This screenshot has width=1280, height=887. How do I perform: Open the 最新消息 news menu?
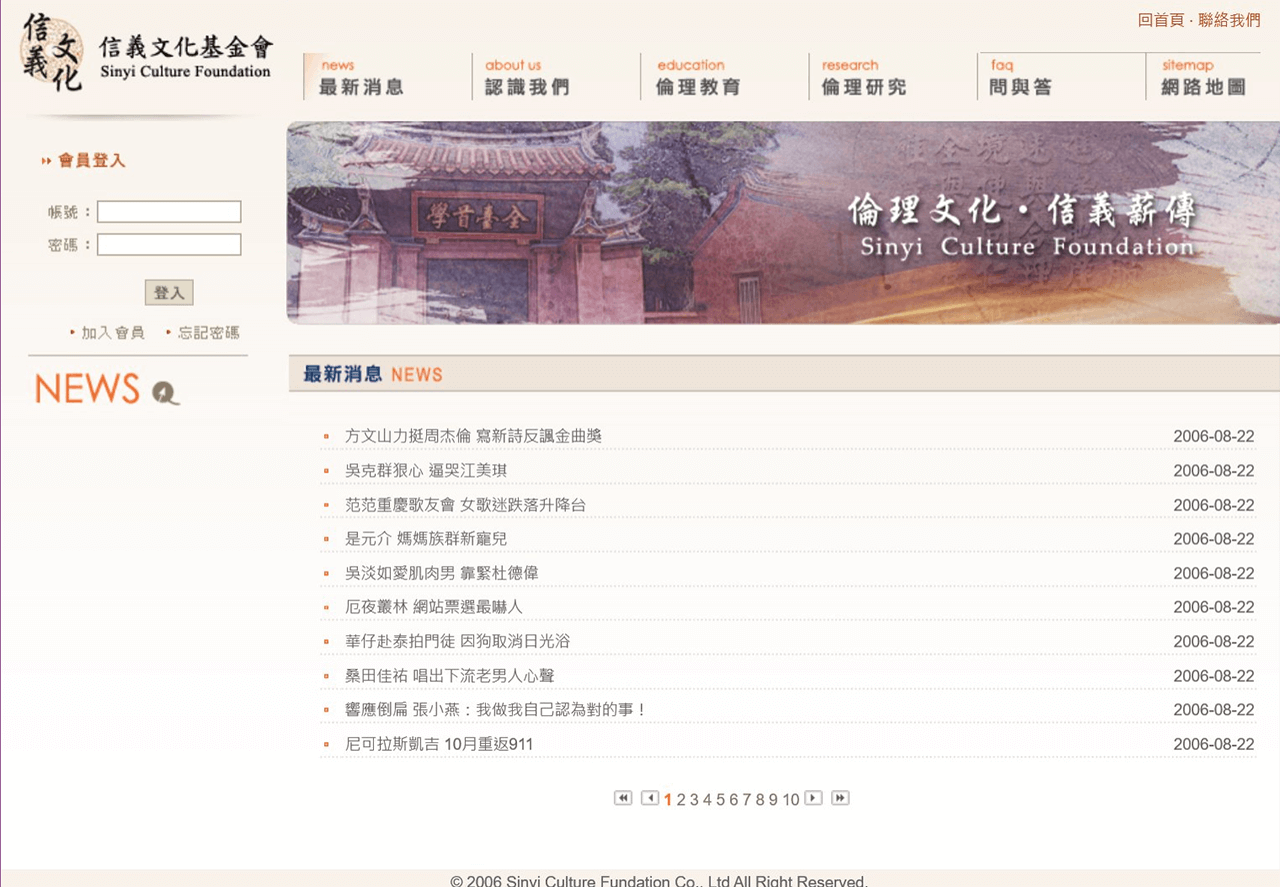[361, 77]
